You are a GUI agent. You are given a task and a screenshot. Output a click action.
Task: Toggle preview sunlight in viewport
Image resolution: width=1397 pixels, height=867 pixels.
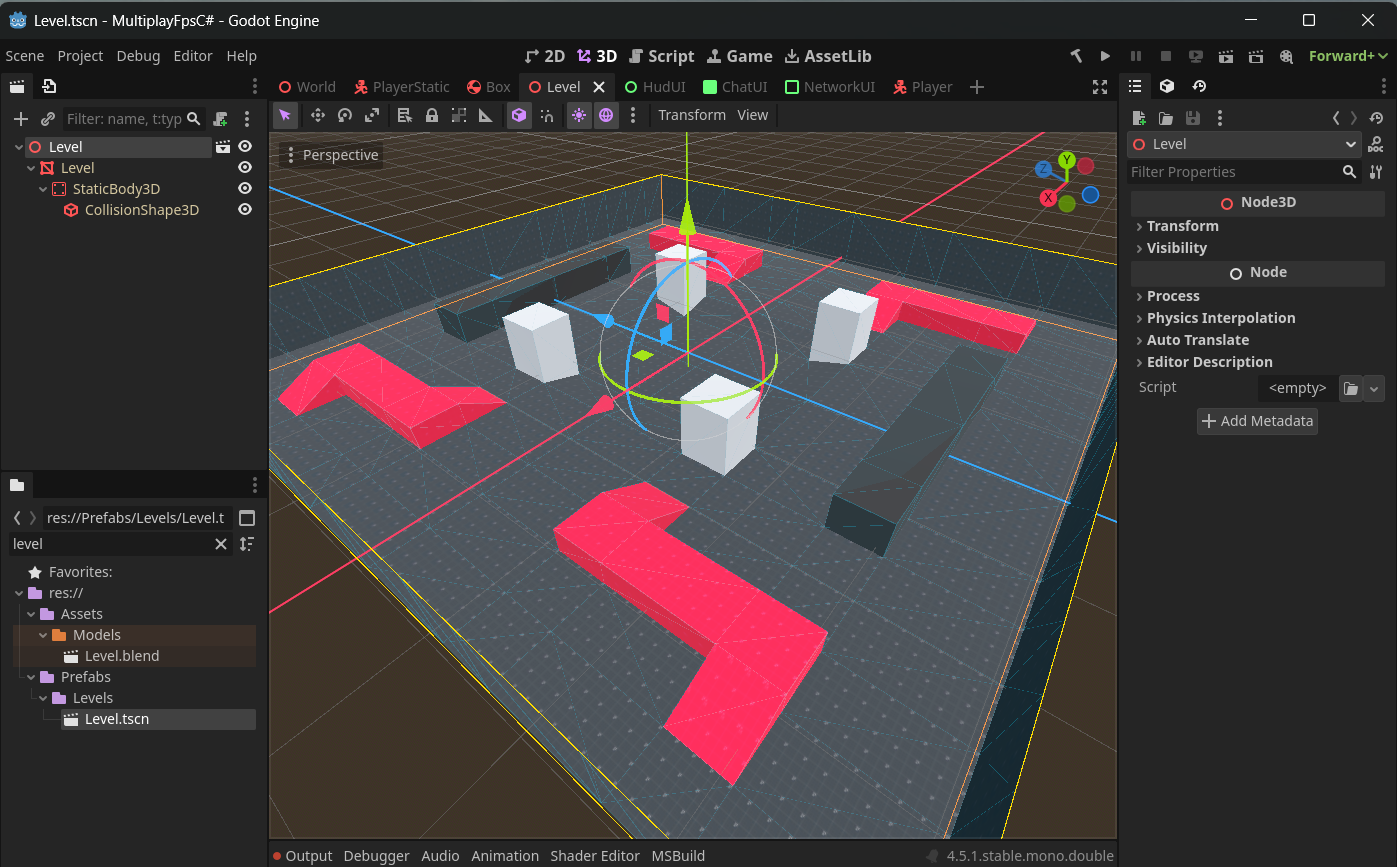pos(579,115)
